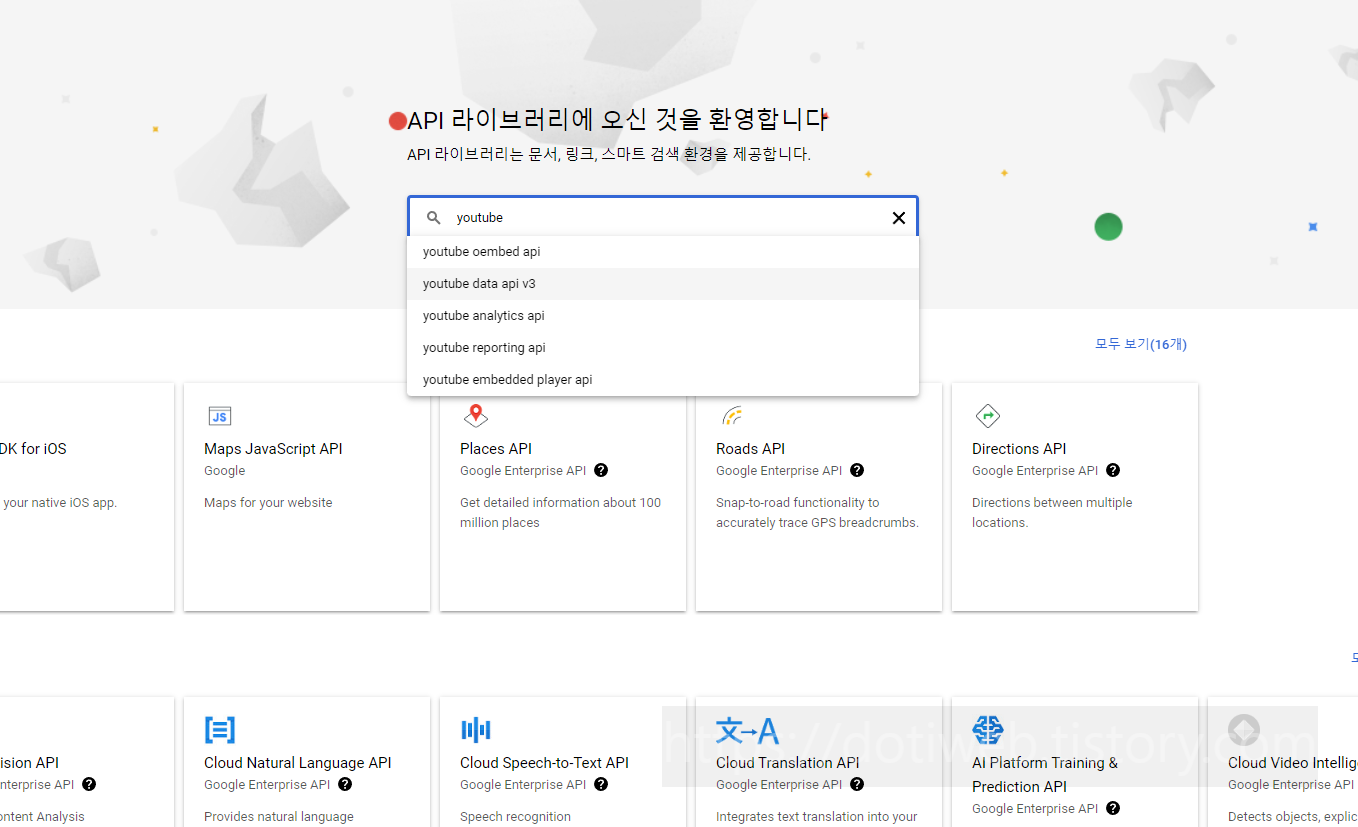Choose suggestion youtube data api v3
This screenshot has height=827, width=1358.
coord(662,284)
